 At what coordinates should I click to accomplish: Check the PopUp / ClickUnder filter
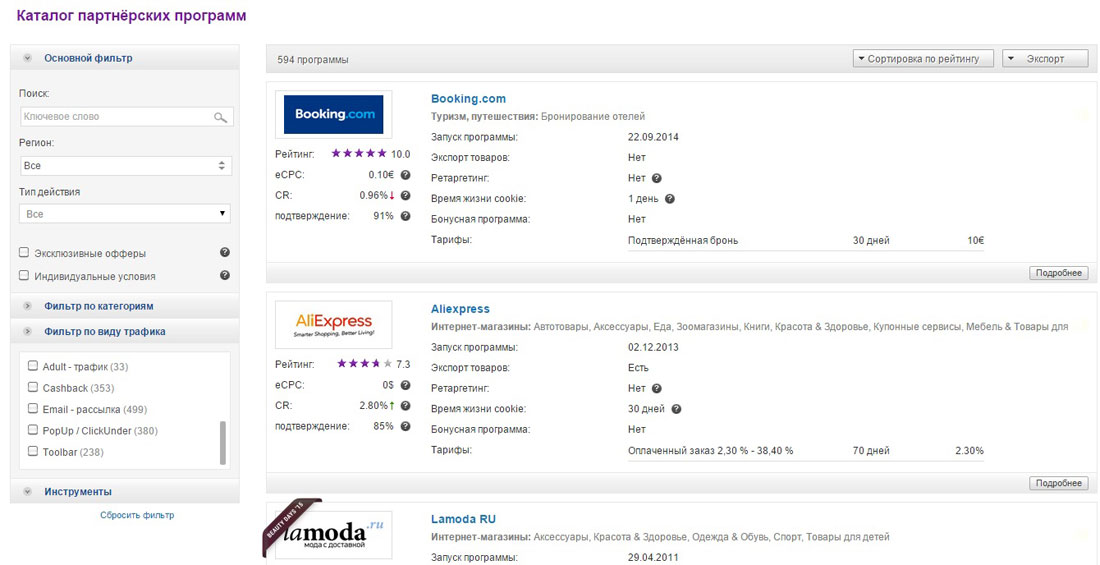[32, 430]
